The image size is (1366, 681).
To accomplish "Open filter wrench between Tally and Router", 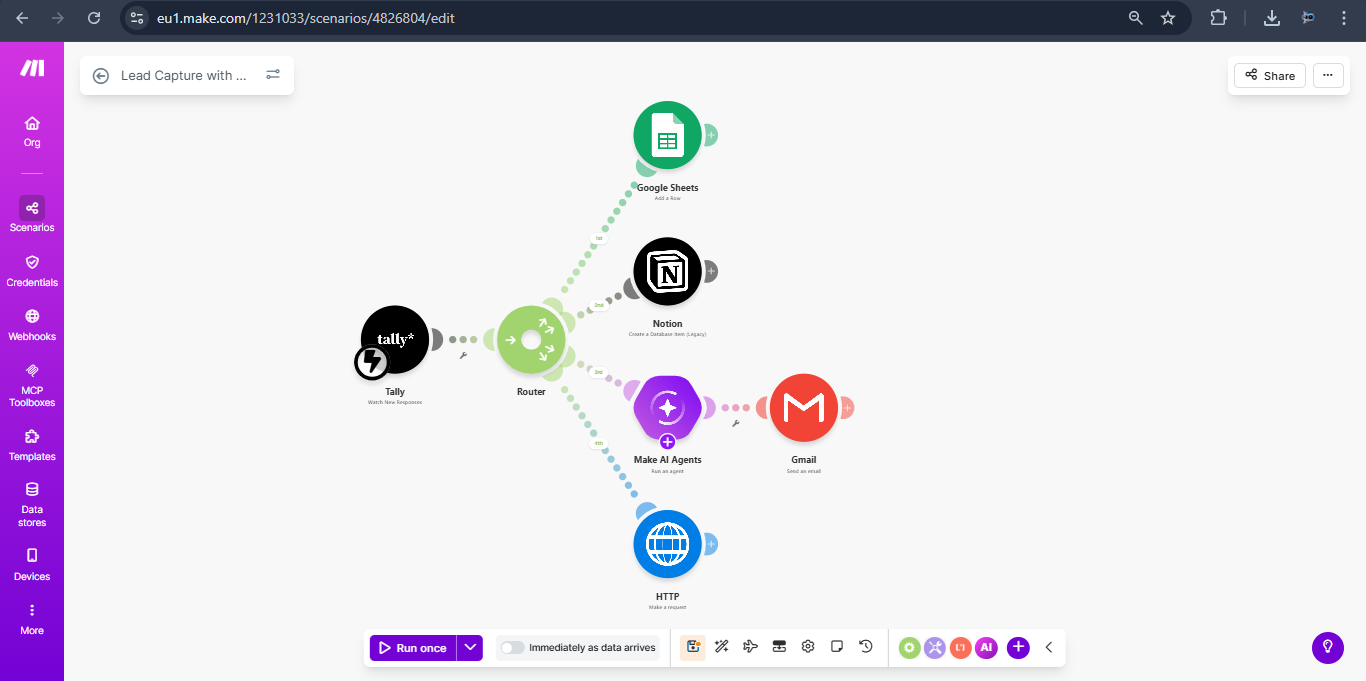I will pos(463,355).
